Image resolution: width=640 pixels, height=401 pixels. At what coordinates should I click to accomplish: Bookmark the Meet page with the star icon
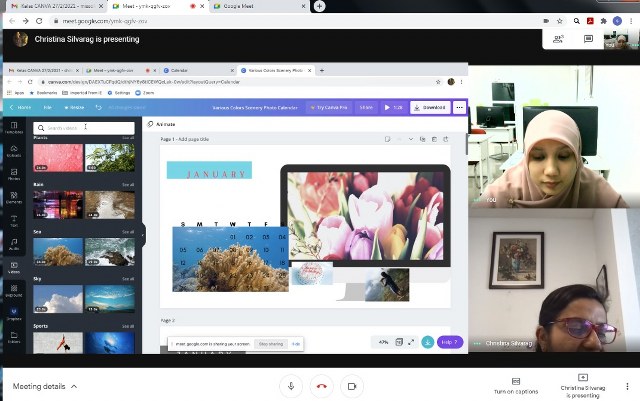560,21
